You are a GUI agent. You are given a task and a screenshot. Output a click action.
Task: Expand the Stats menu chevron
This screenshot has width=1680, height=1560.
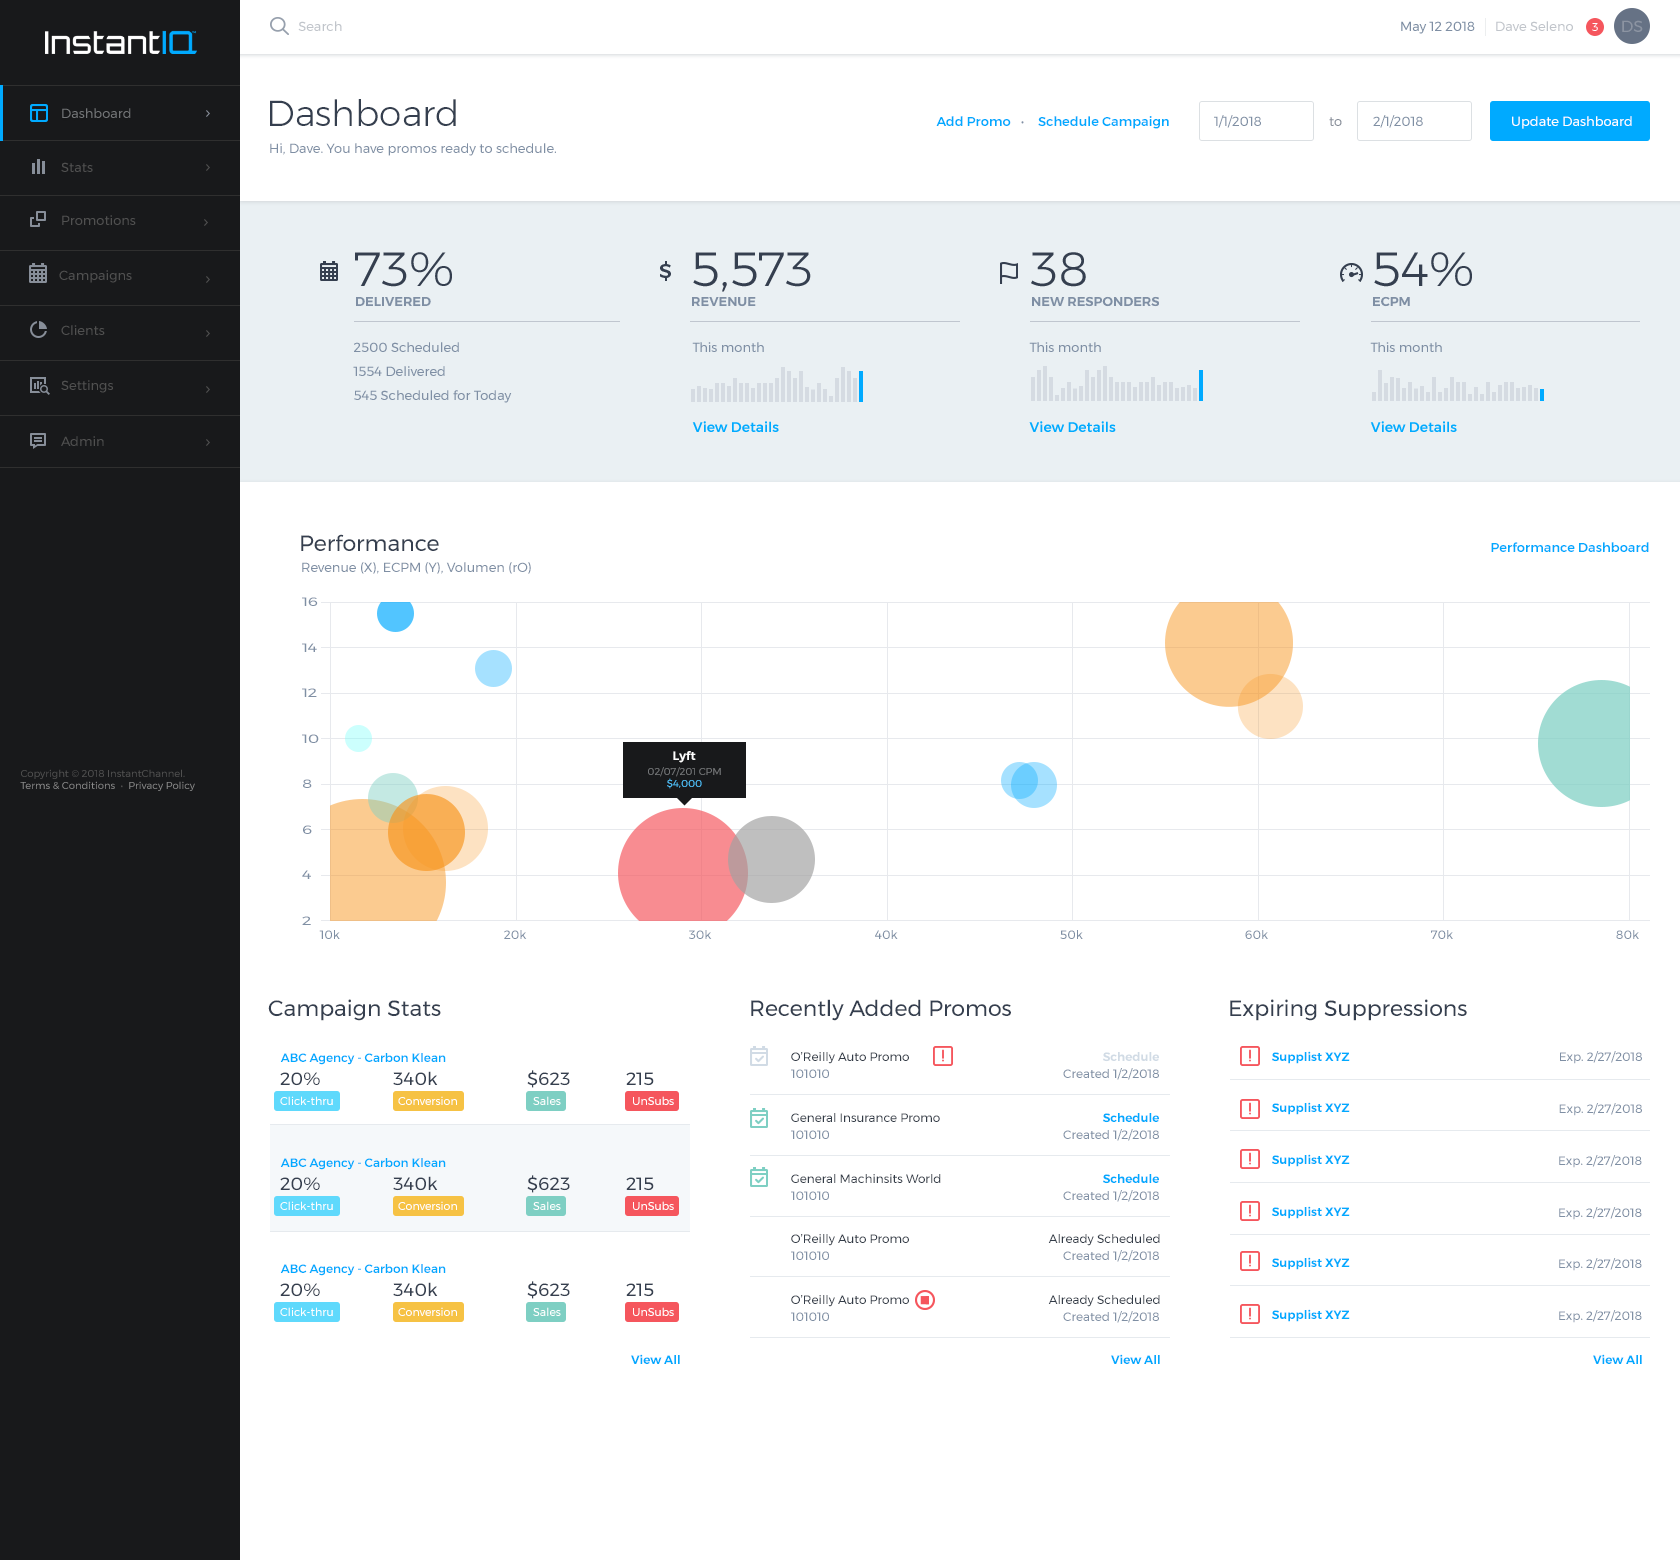[208, 167]
